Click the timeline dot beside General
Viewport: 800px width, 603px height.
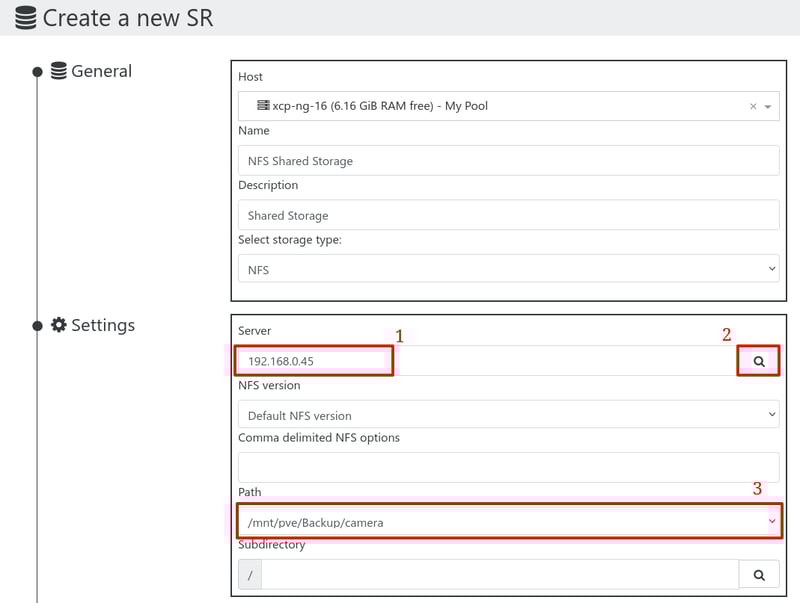coord(37,72)
